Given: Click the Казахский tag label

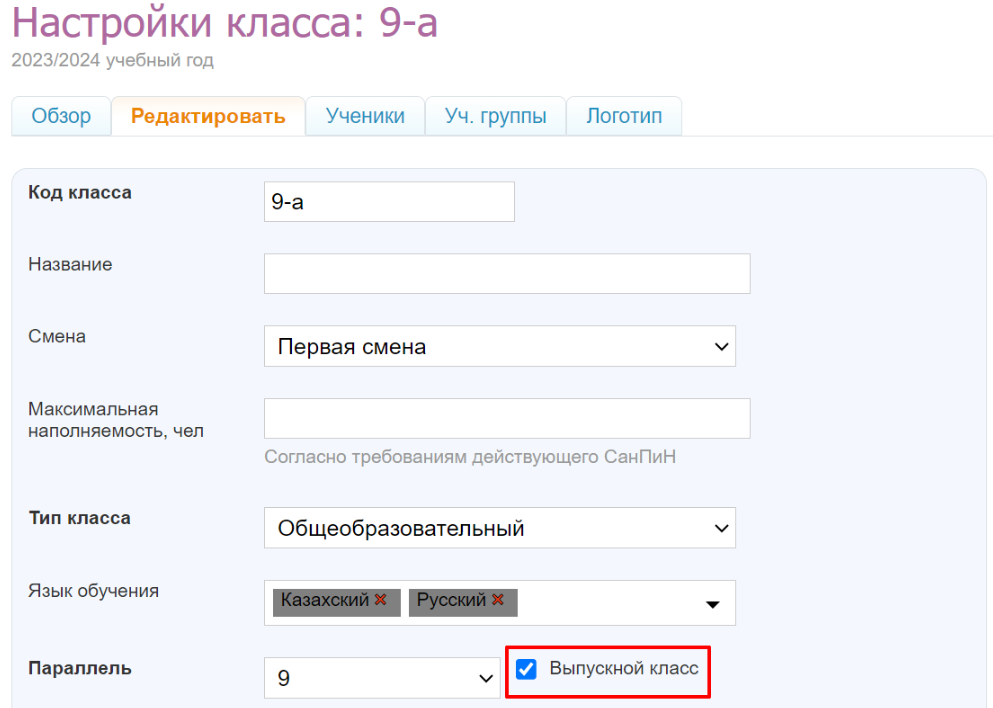Looking at the screenshot, I should (x=325, y=600).
